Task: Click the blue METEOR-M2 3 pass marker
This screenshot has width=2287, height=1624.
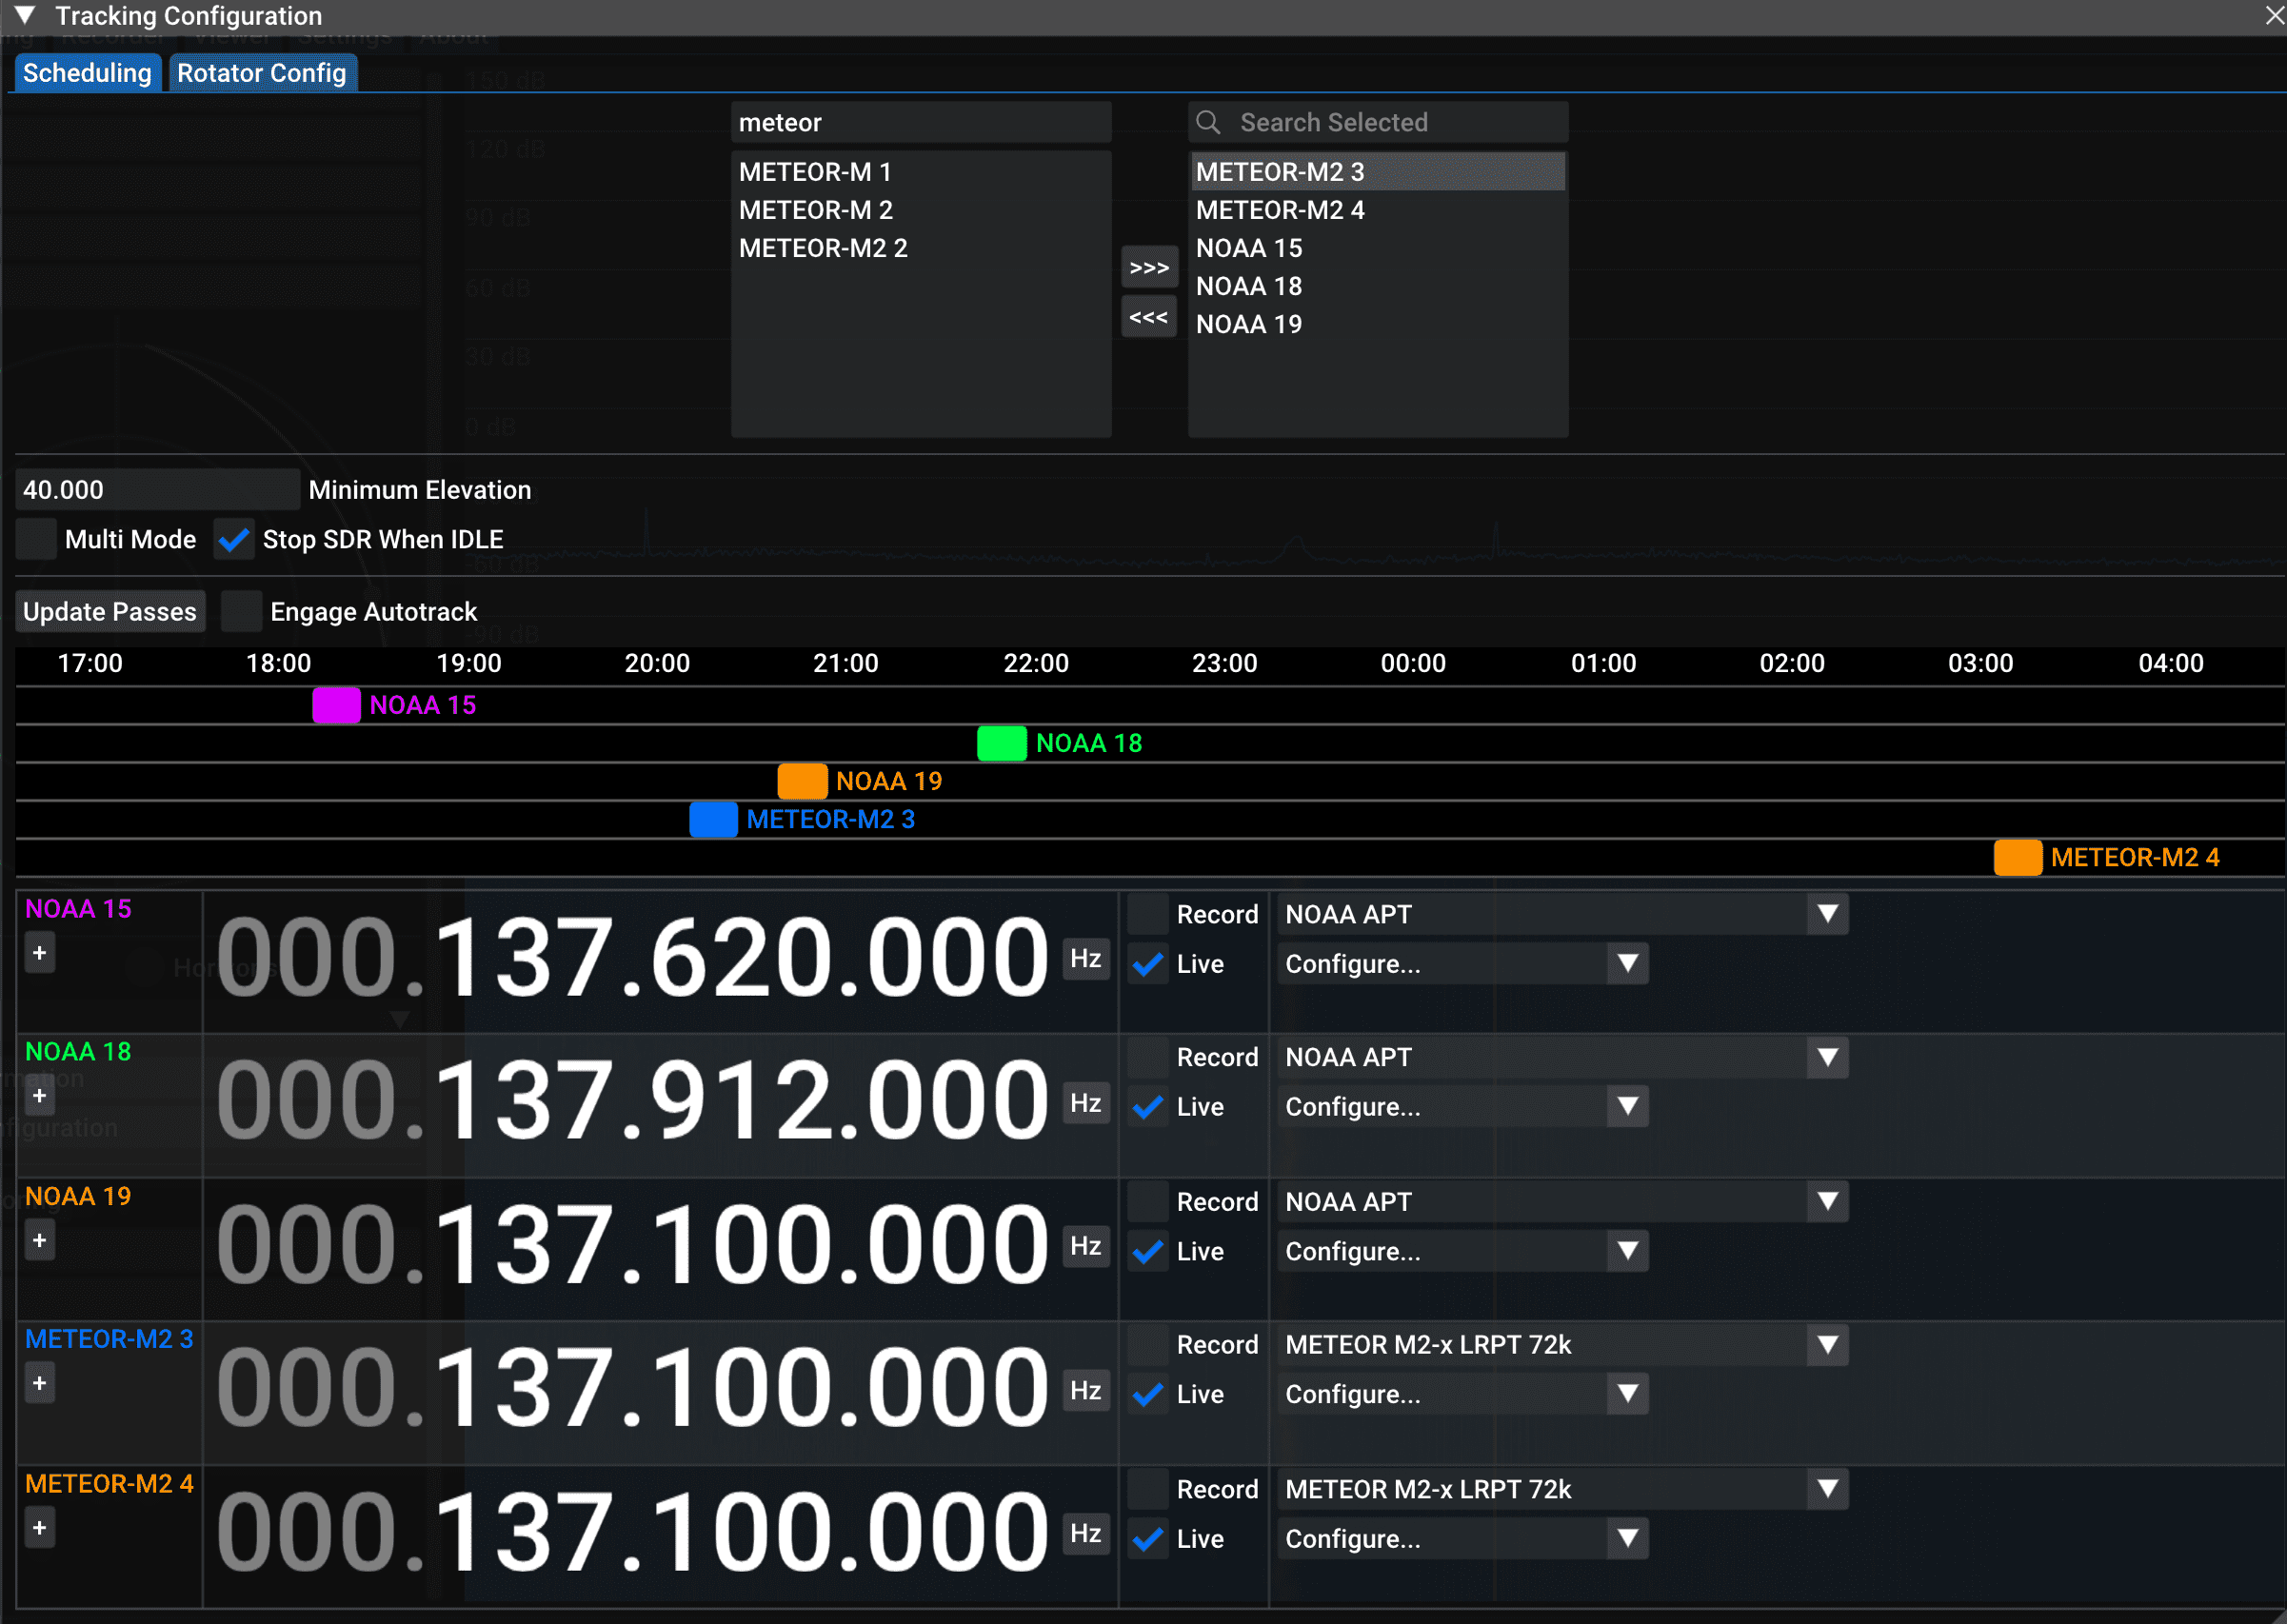Action: tap(714, 820)
